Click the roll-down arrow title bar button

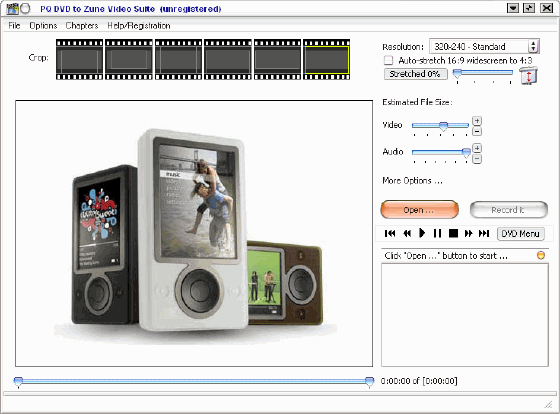pos(513,8)
